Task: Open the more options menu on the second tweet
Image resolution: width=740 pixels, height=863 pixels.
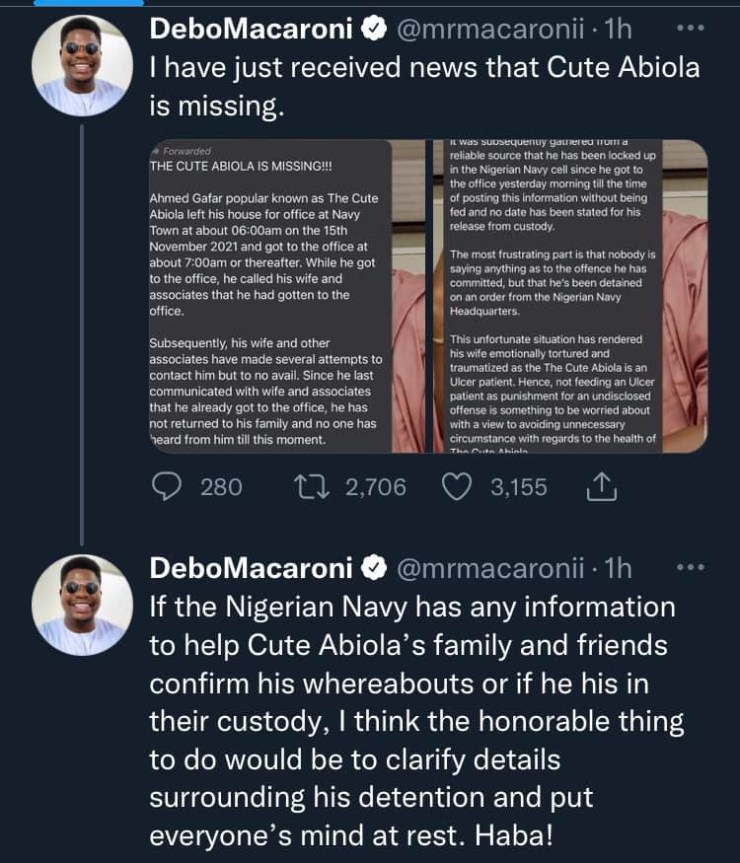Action: (x=690, y=569)
